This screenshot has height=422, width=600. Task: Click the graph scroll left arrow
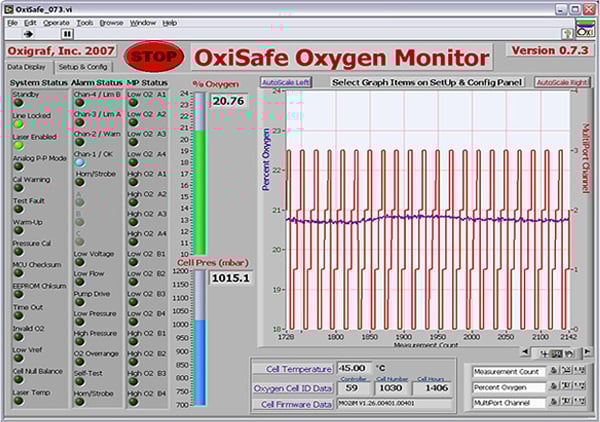(x=527, y=353)
